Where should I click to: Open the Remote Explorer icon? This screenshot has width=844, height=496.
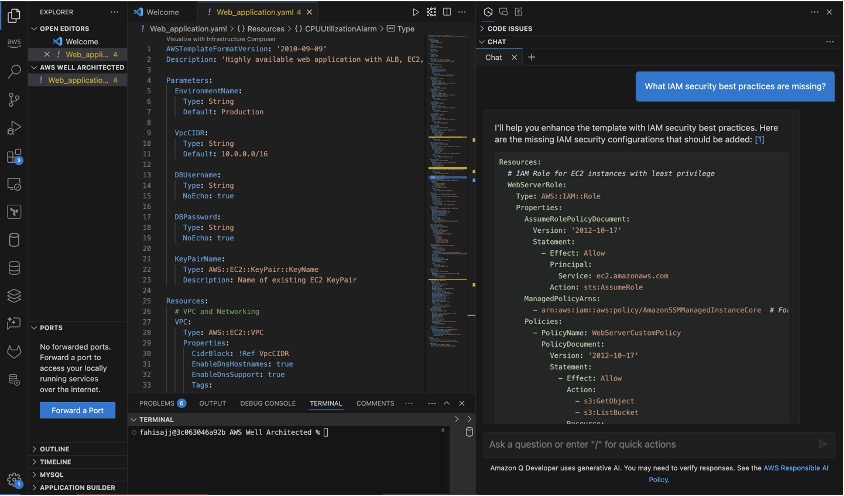[x=14, y=184]
